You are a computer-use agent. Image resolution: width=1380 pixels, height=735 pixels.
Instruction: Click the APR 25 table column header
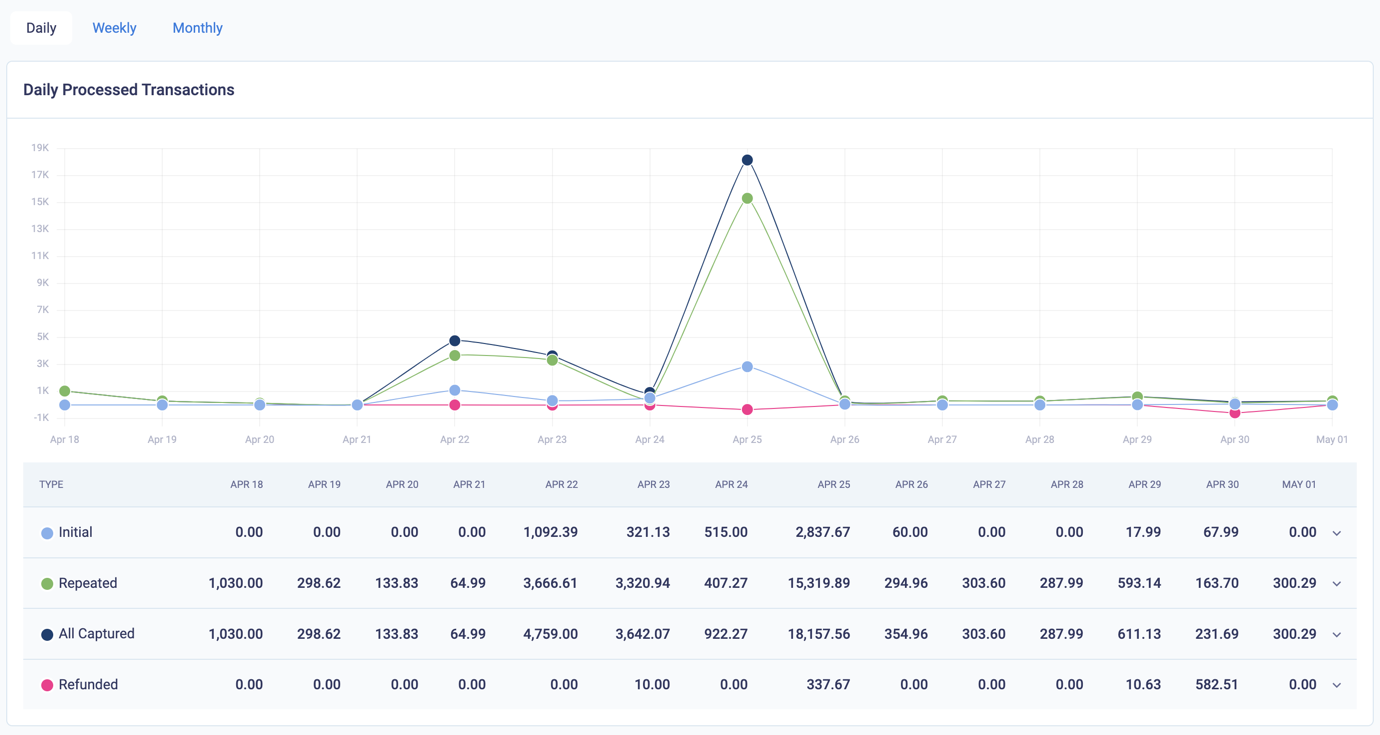coord(833,484)
